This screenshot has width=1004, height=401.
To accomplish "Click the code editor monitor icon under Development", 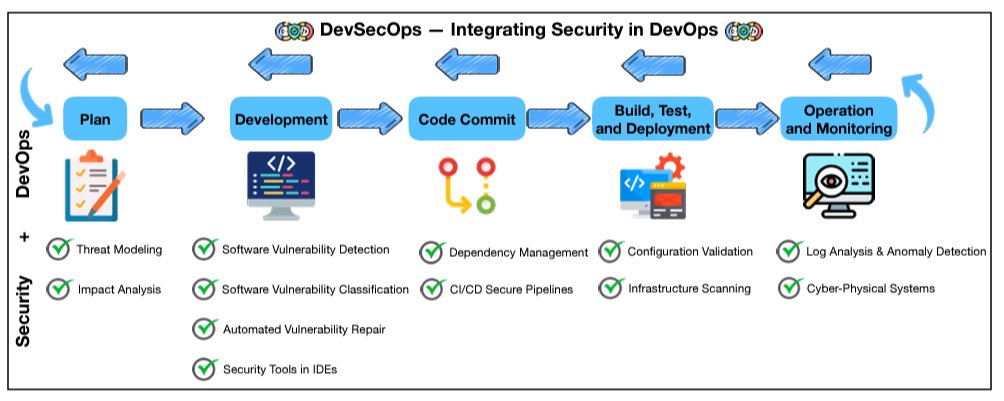I will 281,186.
